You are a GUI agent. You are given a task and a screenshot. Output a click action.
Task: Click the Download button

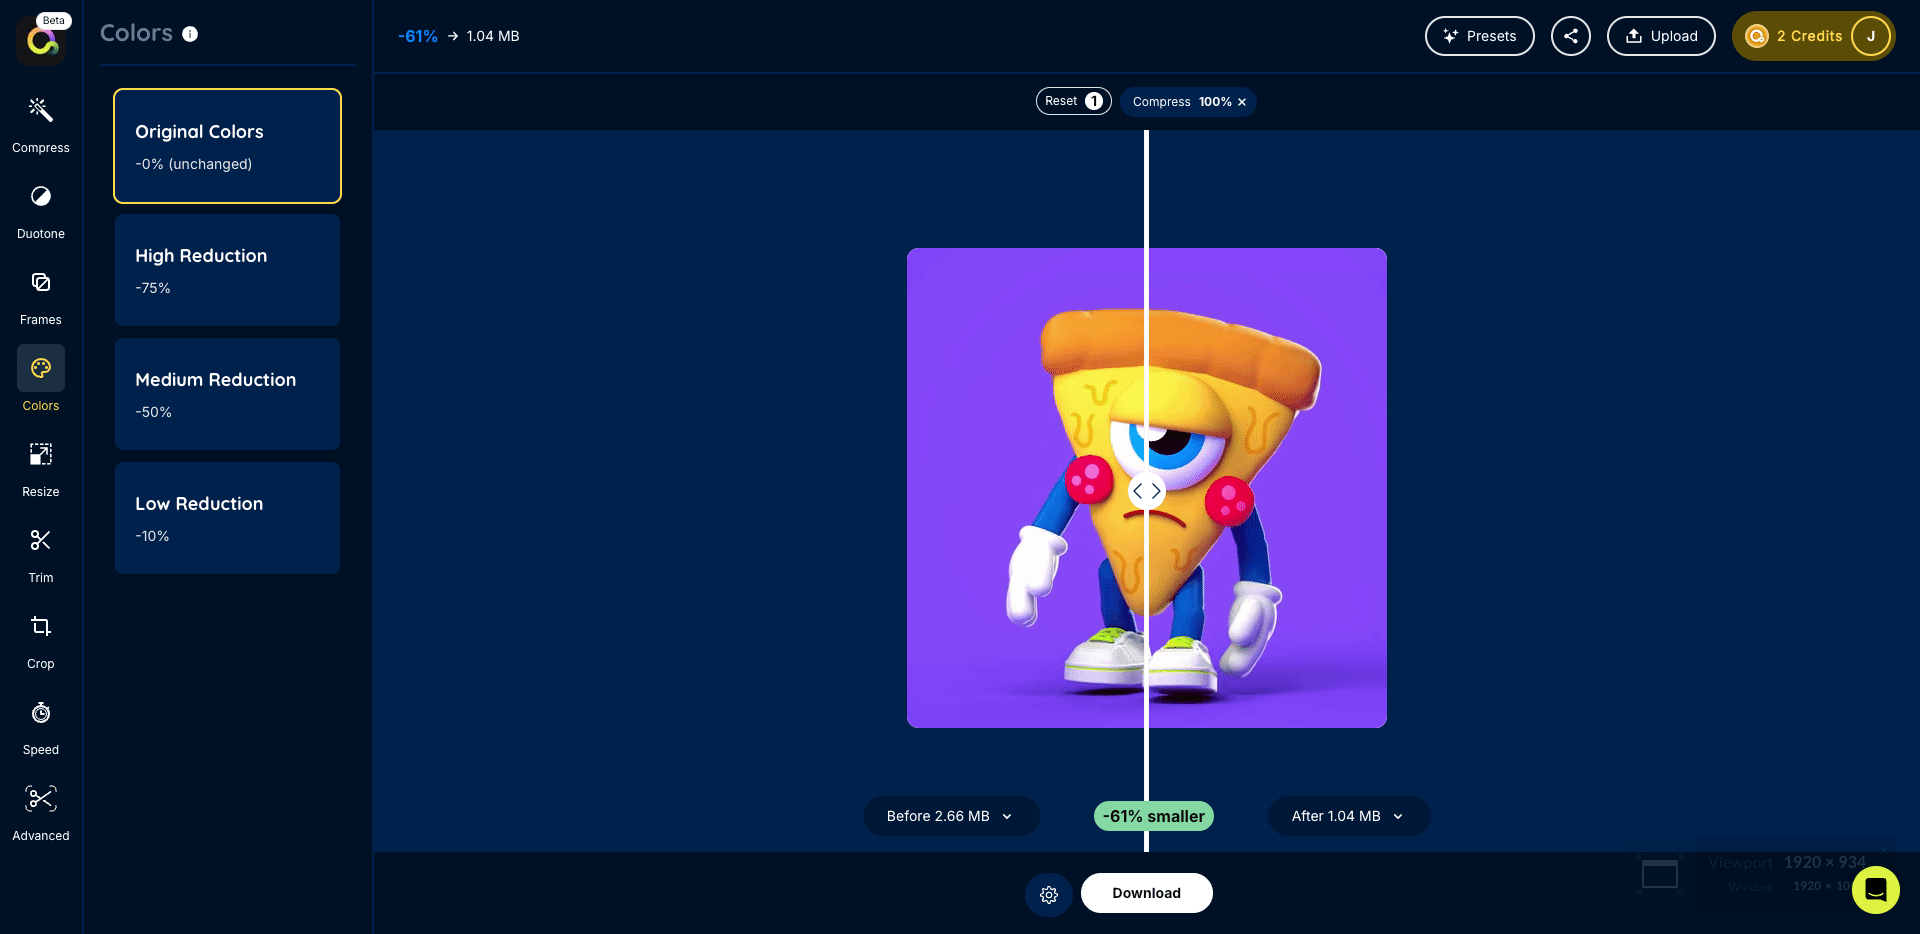pyautogui.click(x=1147, y=893)
